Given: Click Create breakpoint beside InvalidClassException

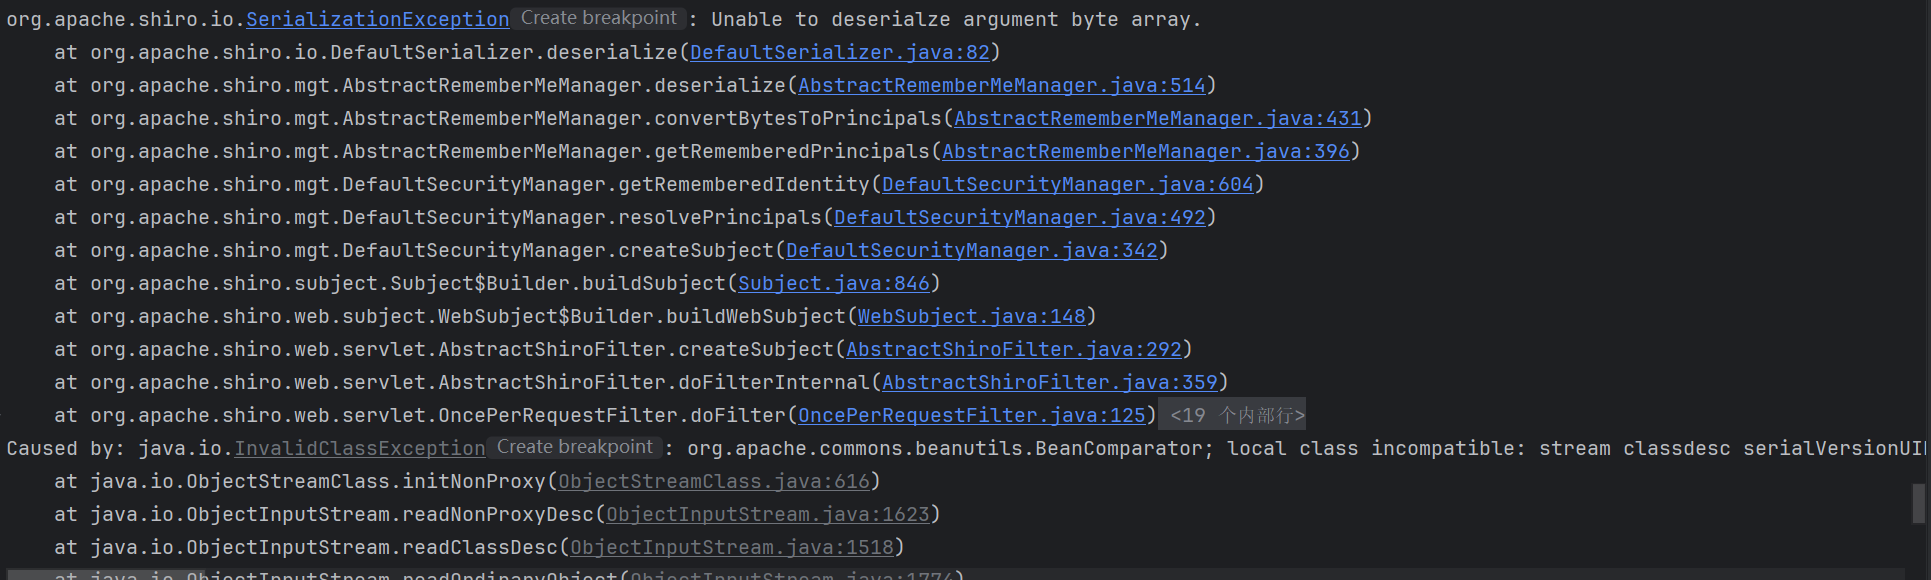Looking at the screenshot, I should (574, 447).
